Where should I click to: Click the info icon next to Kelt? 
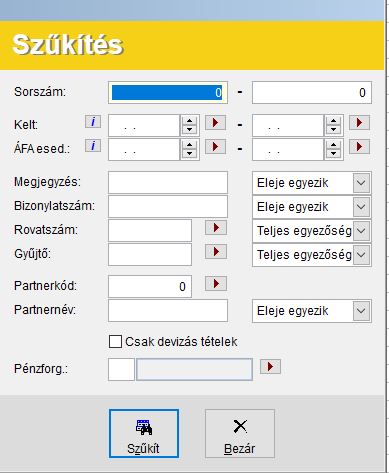point(93,122)
